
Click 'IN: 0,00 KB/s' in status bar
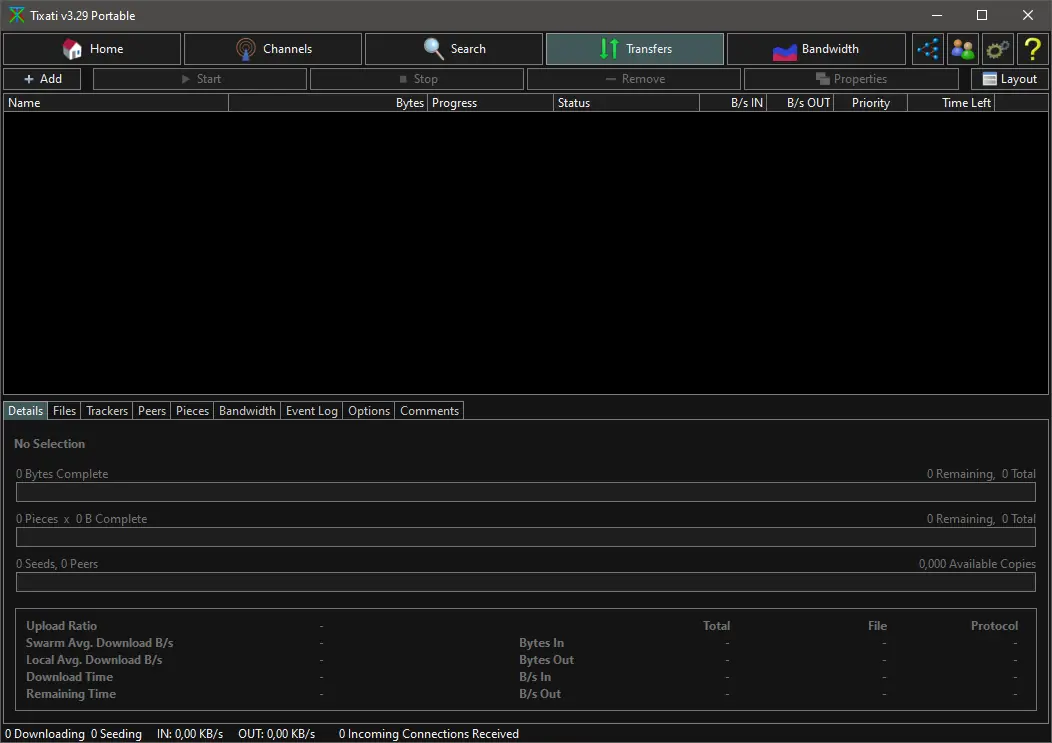click(190, 734)
